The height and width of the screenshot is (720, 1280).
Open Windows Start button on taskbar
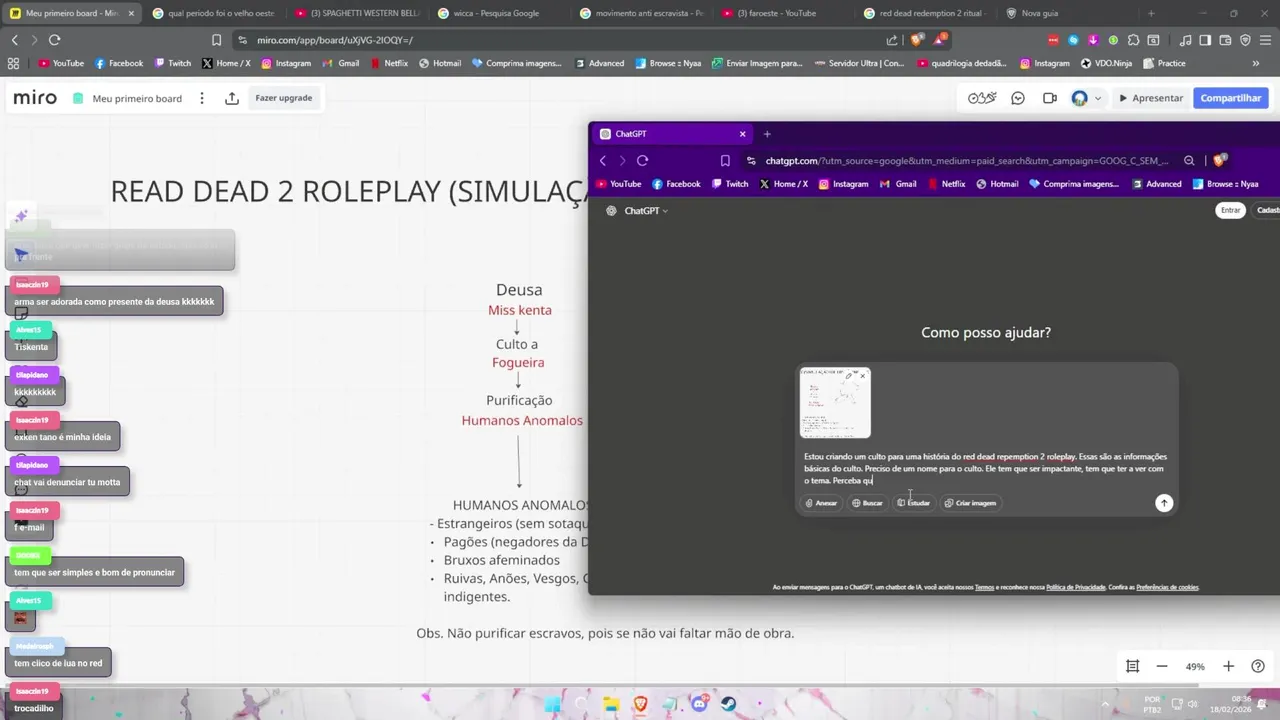click(x=553, y=704)
